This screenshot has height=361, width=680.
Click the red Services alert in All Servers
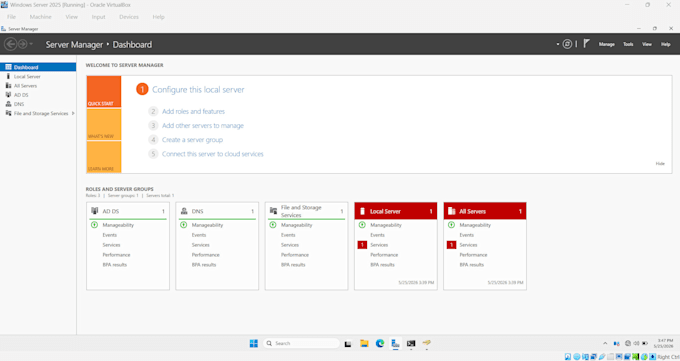(451, 245)
